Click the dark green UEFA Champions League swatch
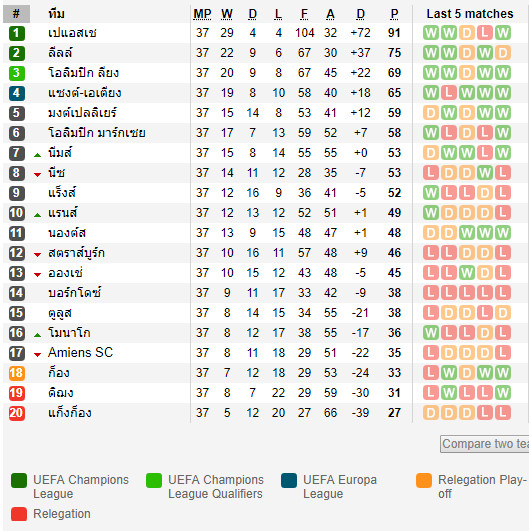The width and height of the screenshot is (529, 531). [x=19, y=481]
